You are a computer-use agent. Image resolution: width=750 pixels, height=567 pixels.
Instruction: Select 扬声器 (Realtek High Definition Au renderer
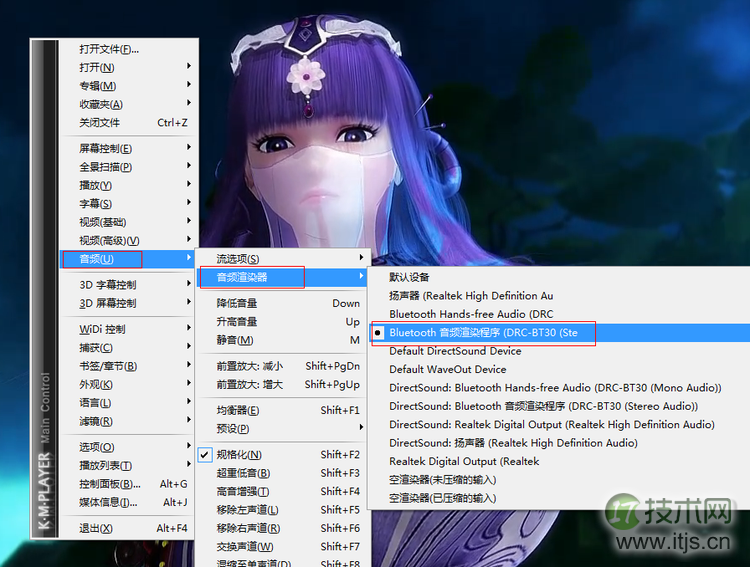coord(560,296)
